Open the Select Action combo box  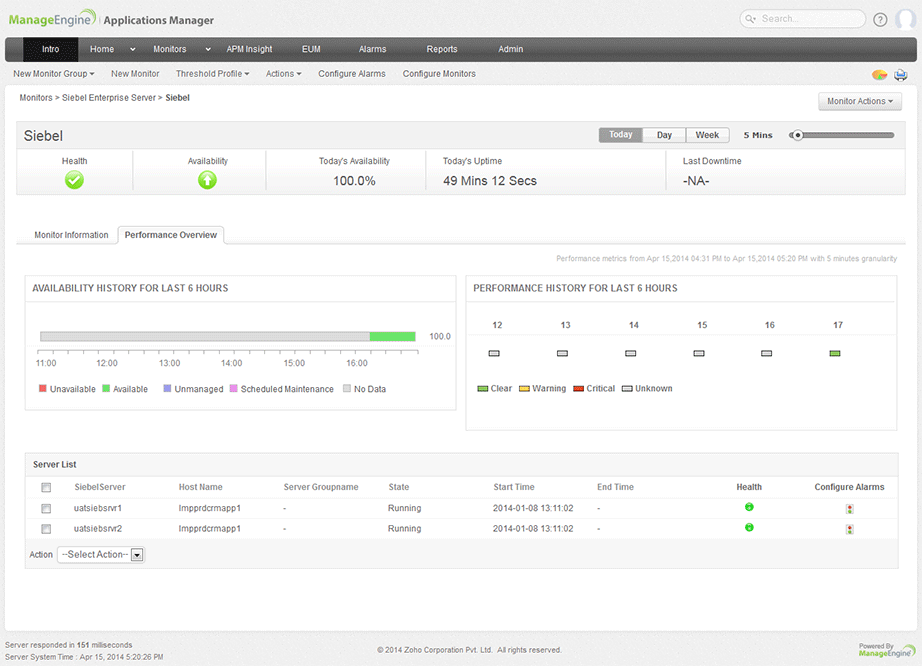coord(101,554)
